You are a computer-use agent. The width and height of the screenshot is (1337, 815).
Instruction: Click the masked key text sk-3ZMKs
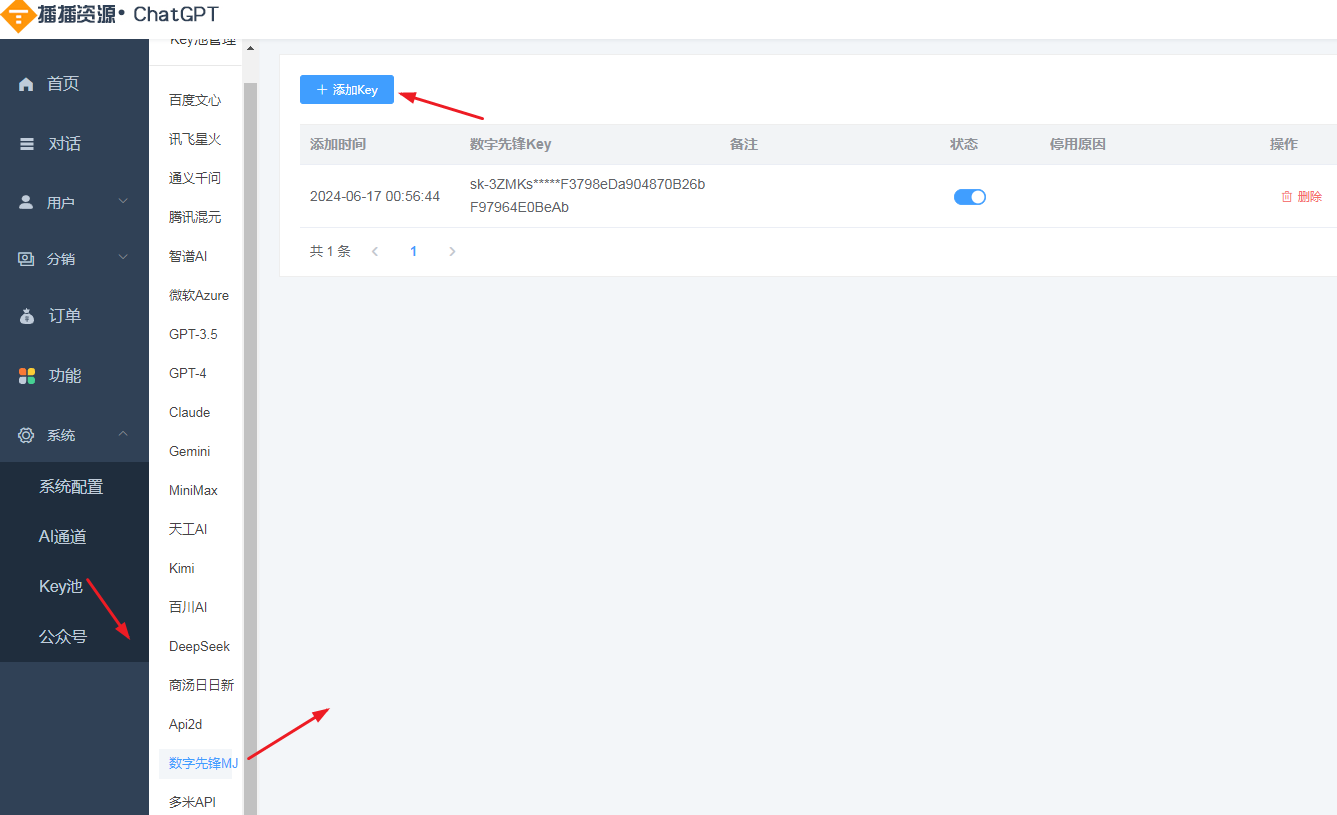[x=588, y=196]
